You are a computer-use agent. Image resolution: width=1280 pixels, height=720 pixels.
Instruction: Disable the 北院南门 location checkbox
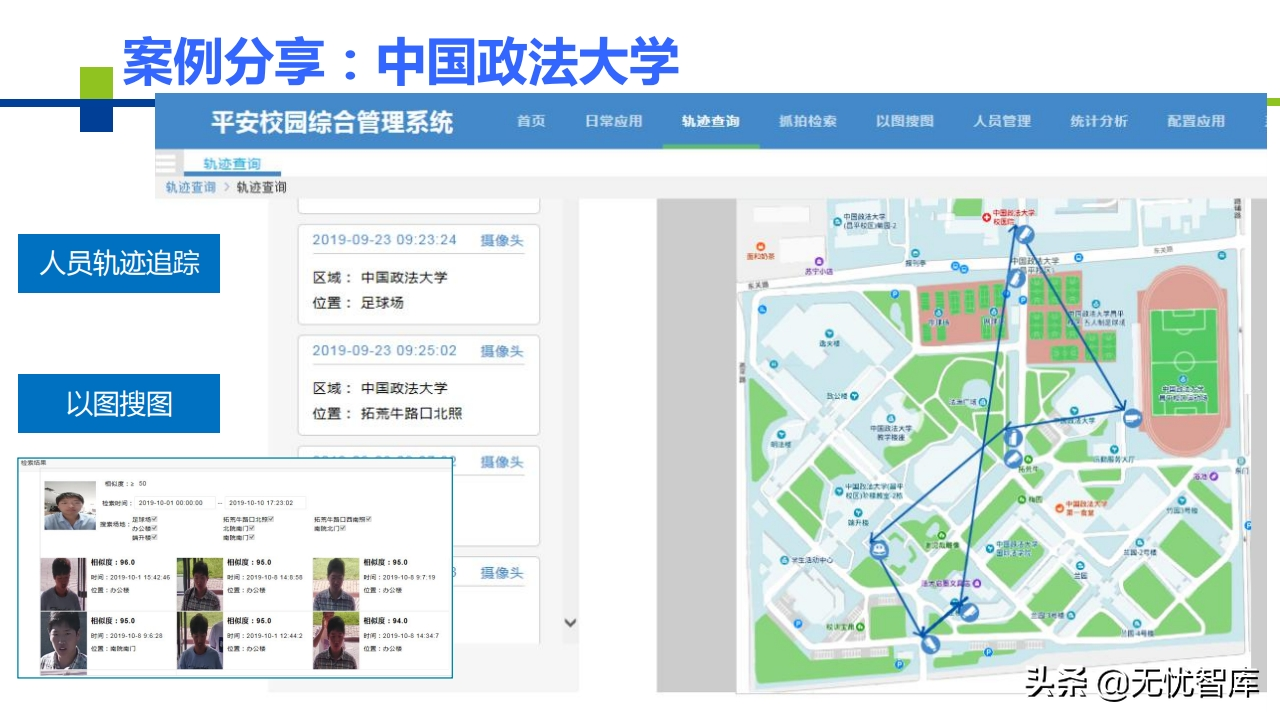click(x=251, y=529)
